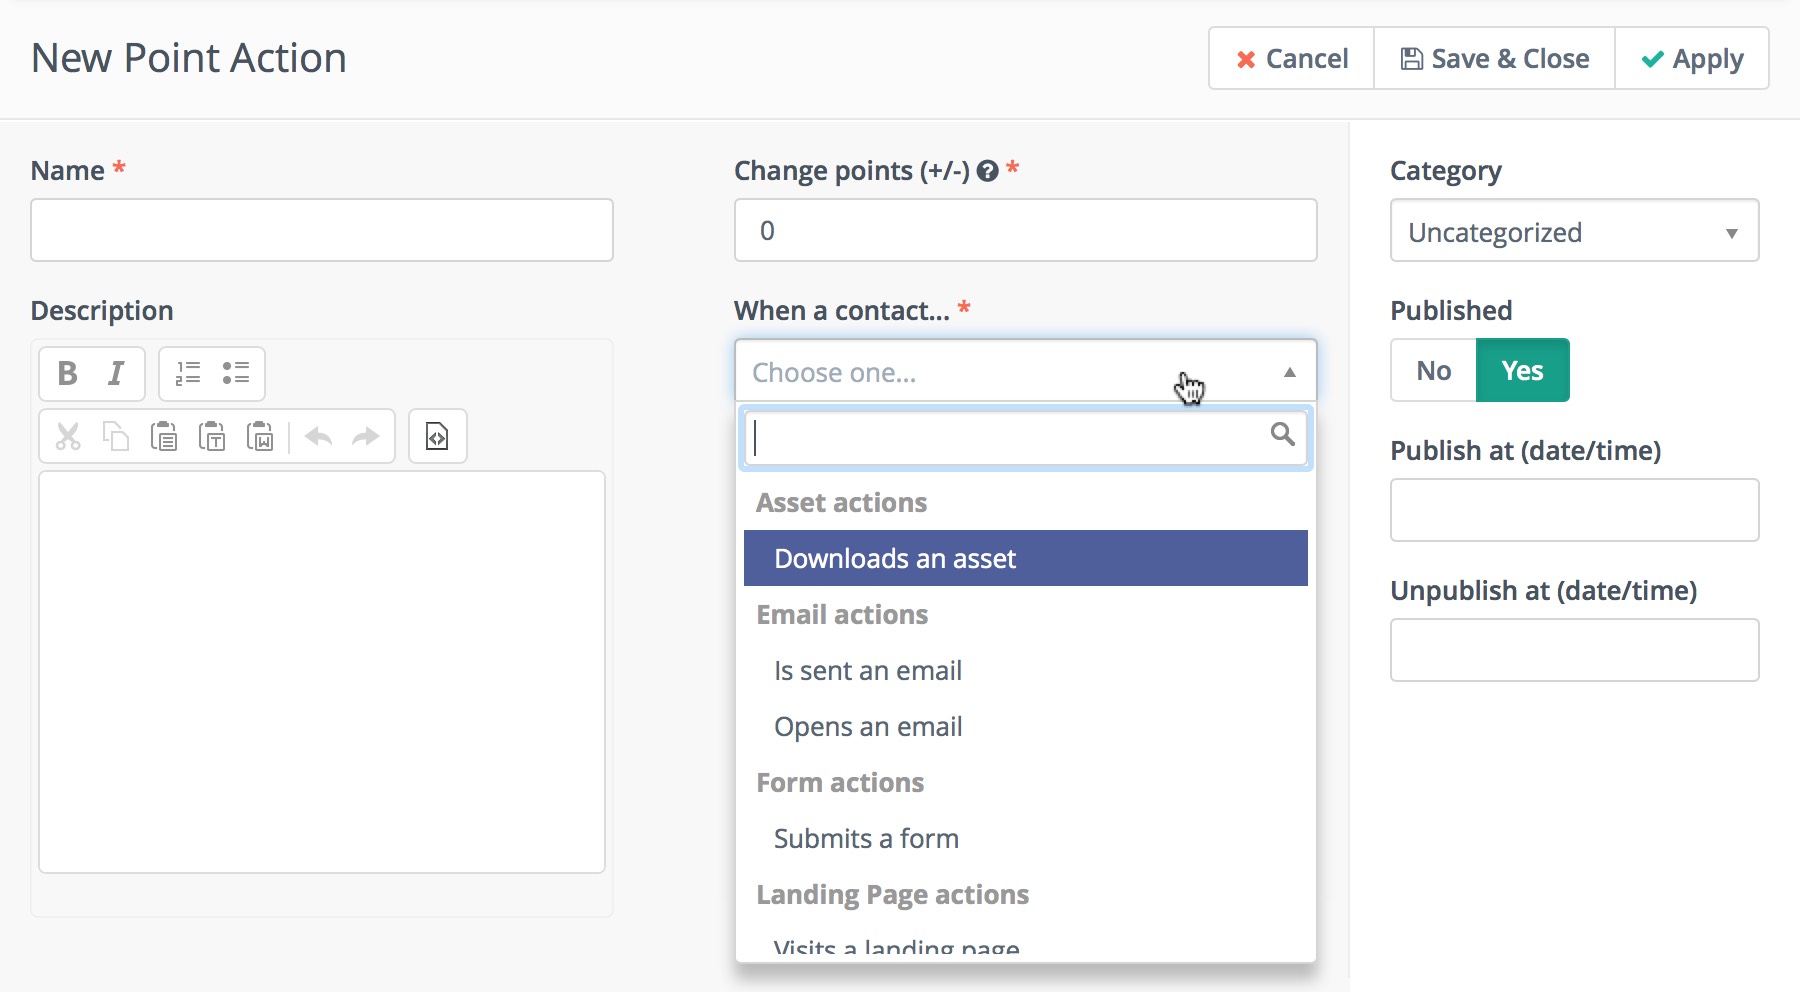Set Published to No
This screenshot has width=1800, height=992.
1433,371
